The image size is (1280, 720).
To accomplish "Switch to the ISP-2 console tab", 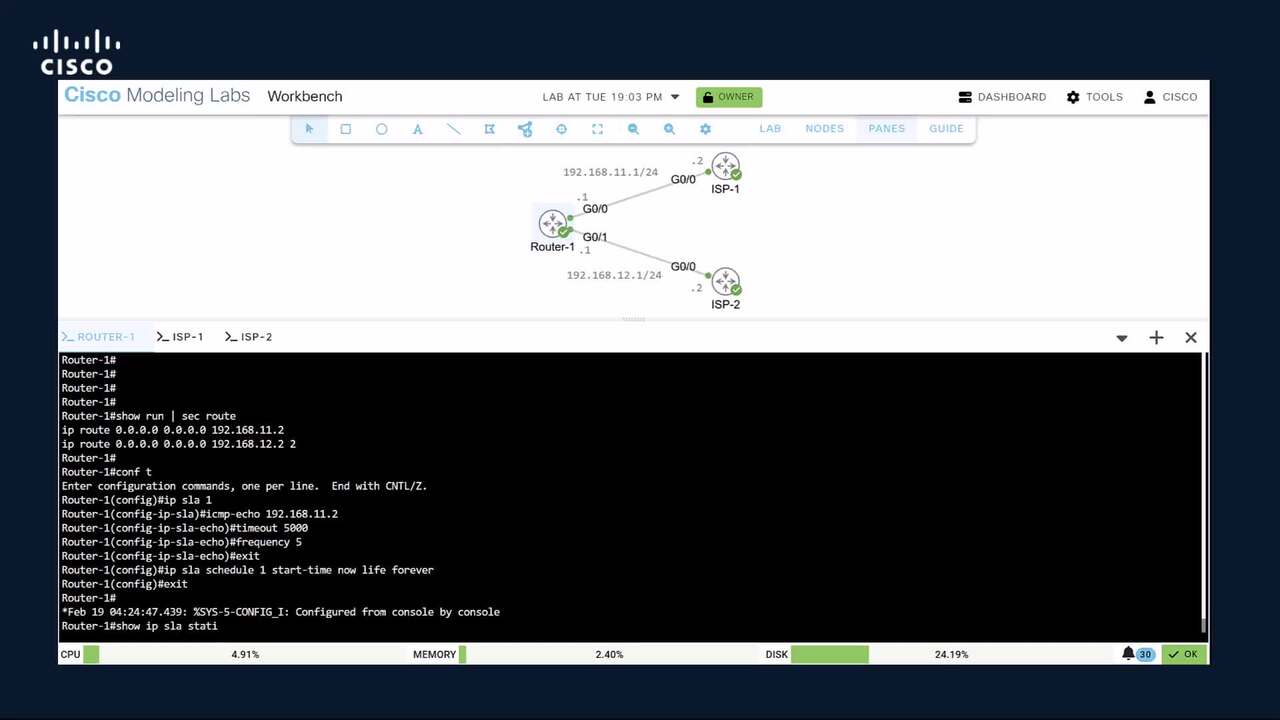I will click(249, 337).
